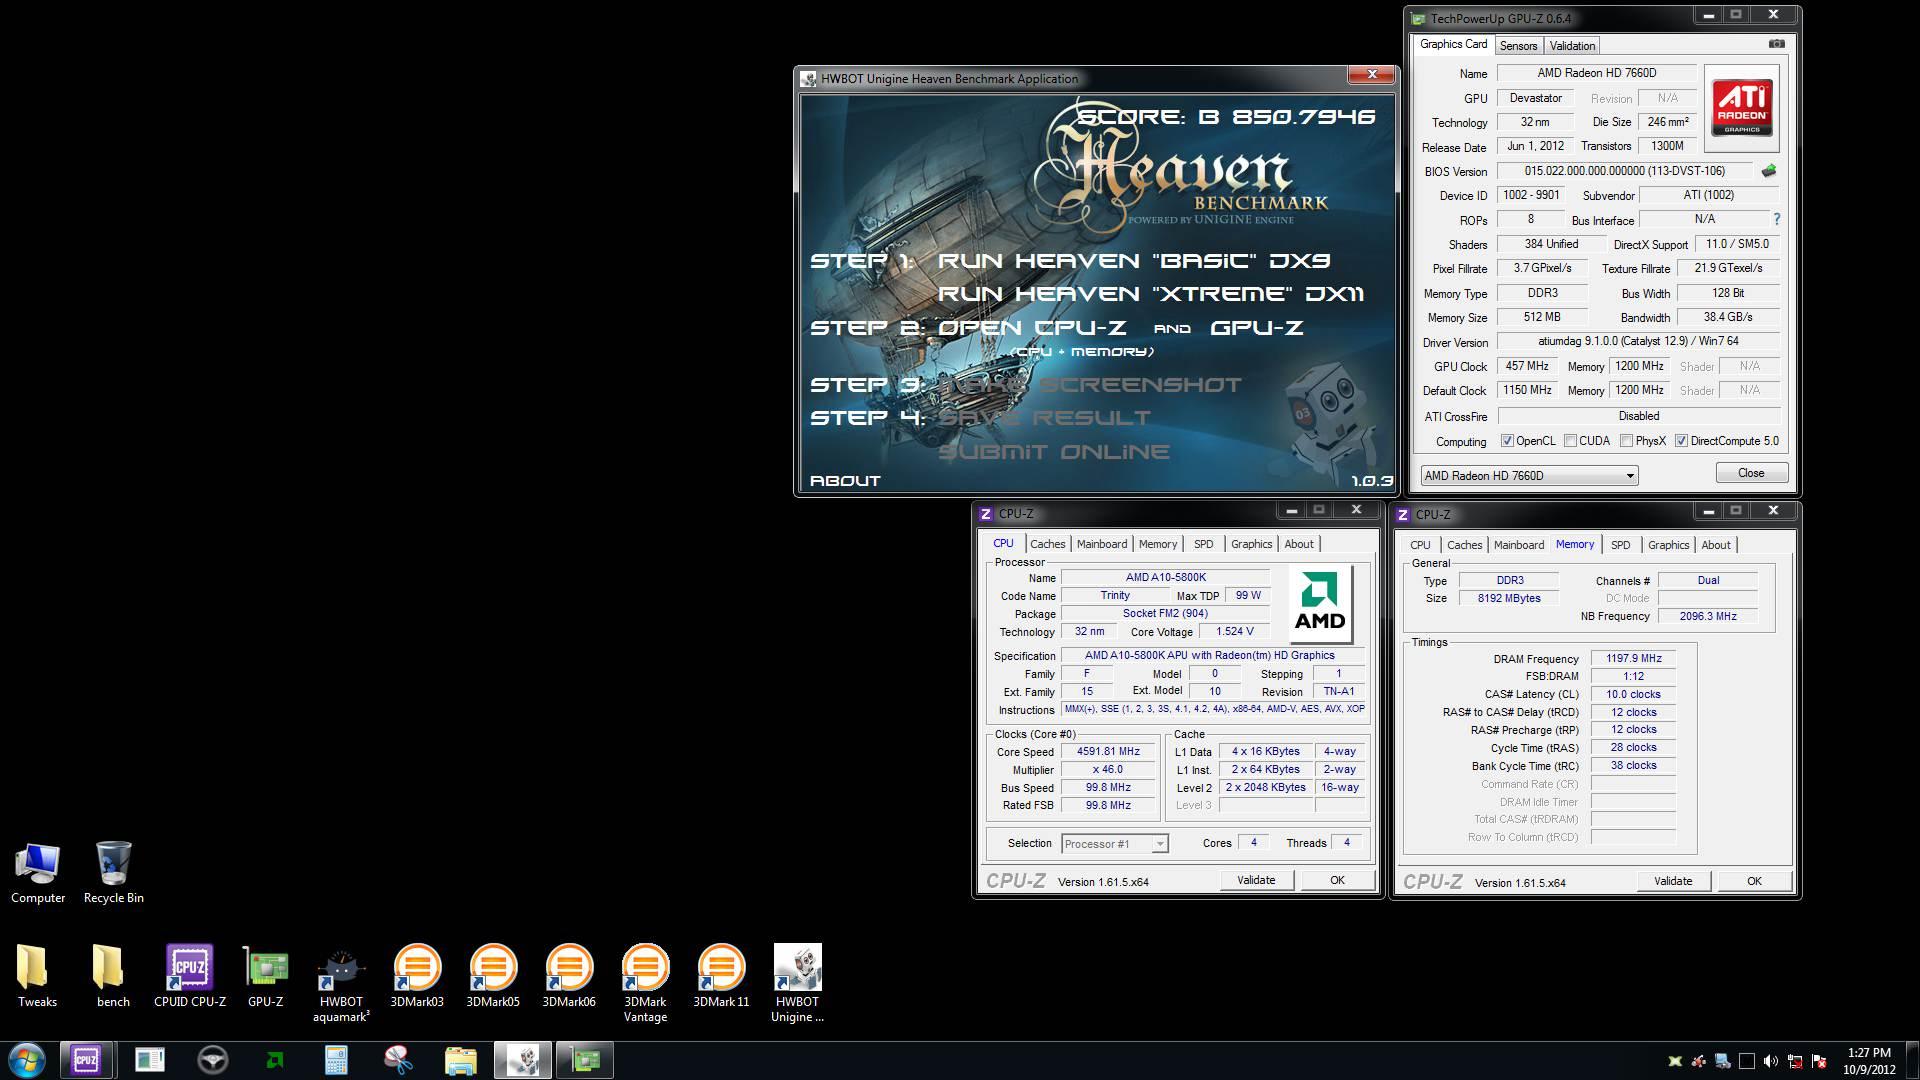
Task: Click the CAS# Latency value 10.0 clocks
Action: coord(1633,694)
